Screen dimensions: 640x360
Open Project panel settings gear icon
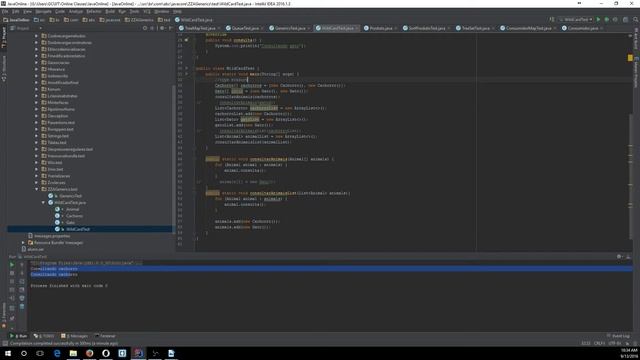pos(162,28)
